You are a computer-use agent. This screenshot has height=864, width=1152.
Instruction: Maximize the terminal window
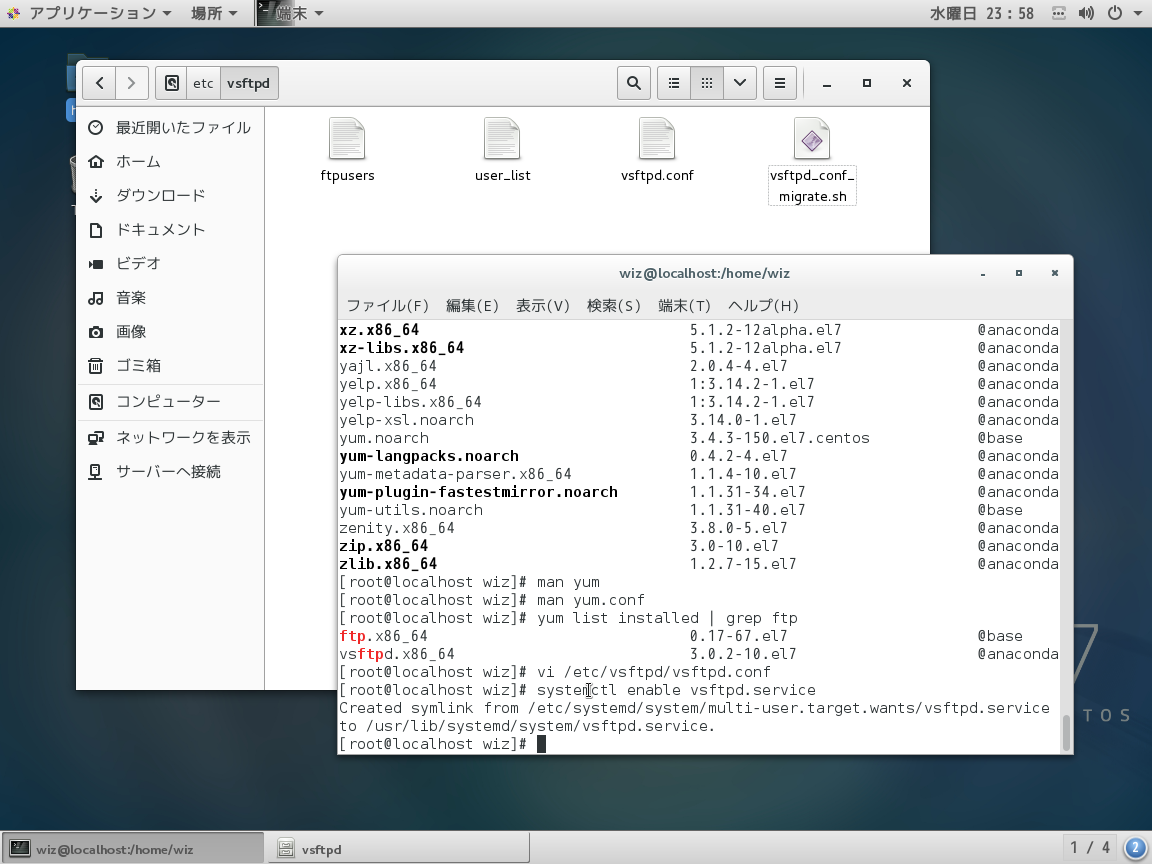click(1019, 273)
